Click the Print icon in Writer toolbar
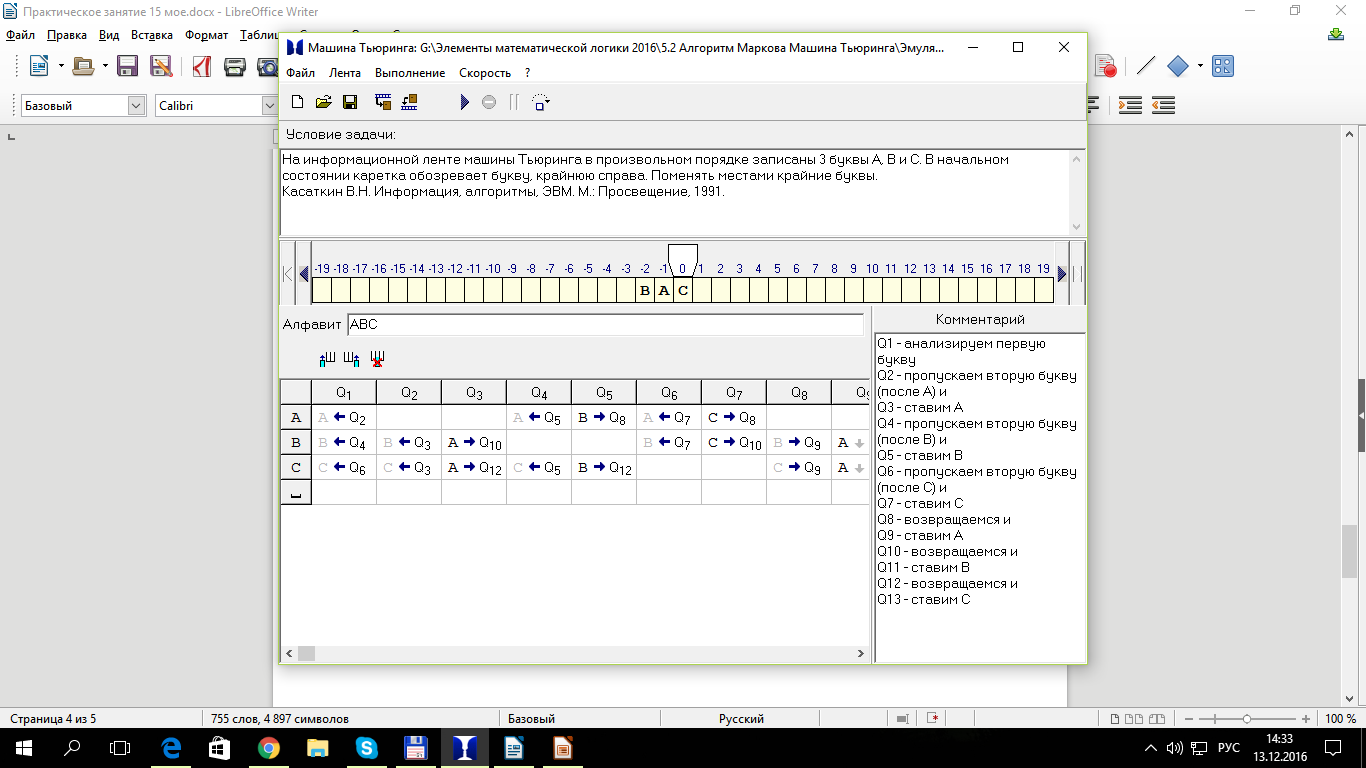Image resolution: width=1366 pixels, height=768 pixels. 235,67
